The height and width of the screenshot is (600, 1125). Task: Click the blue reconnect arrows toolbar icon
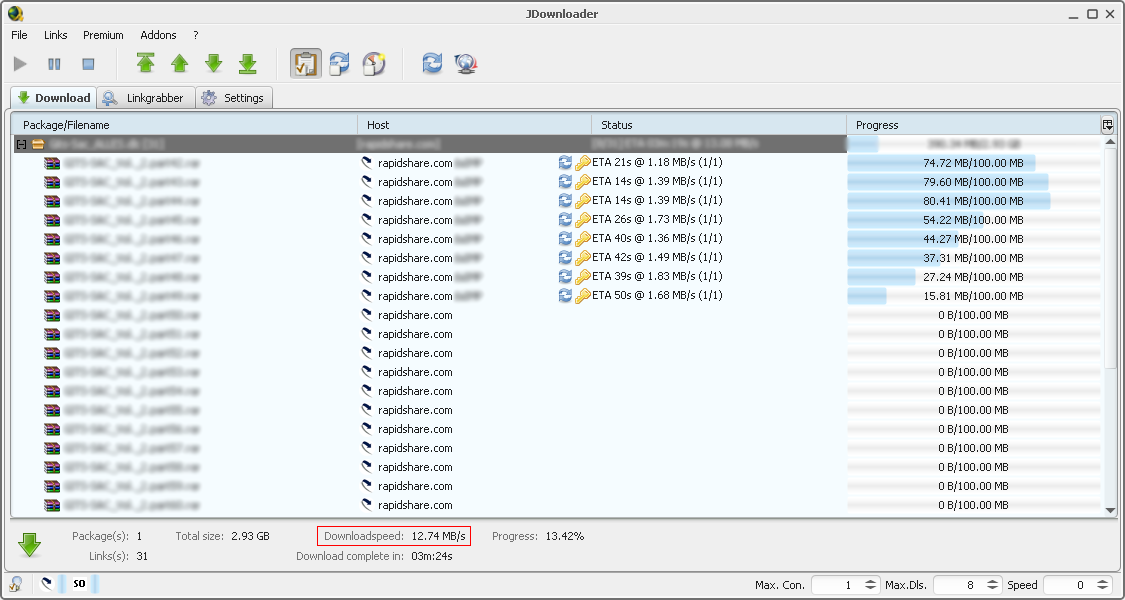tap(432, 64)
